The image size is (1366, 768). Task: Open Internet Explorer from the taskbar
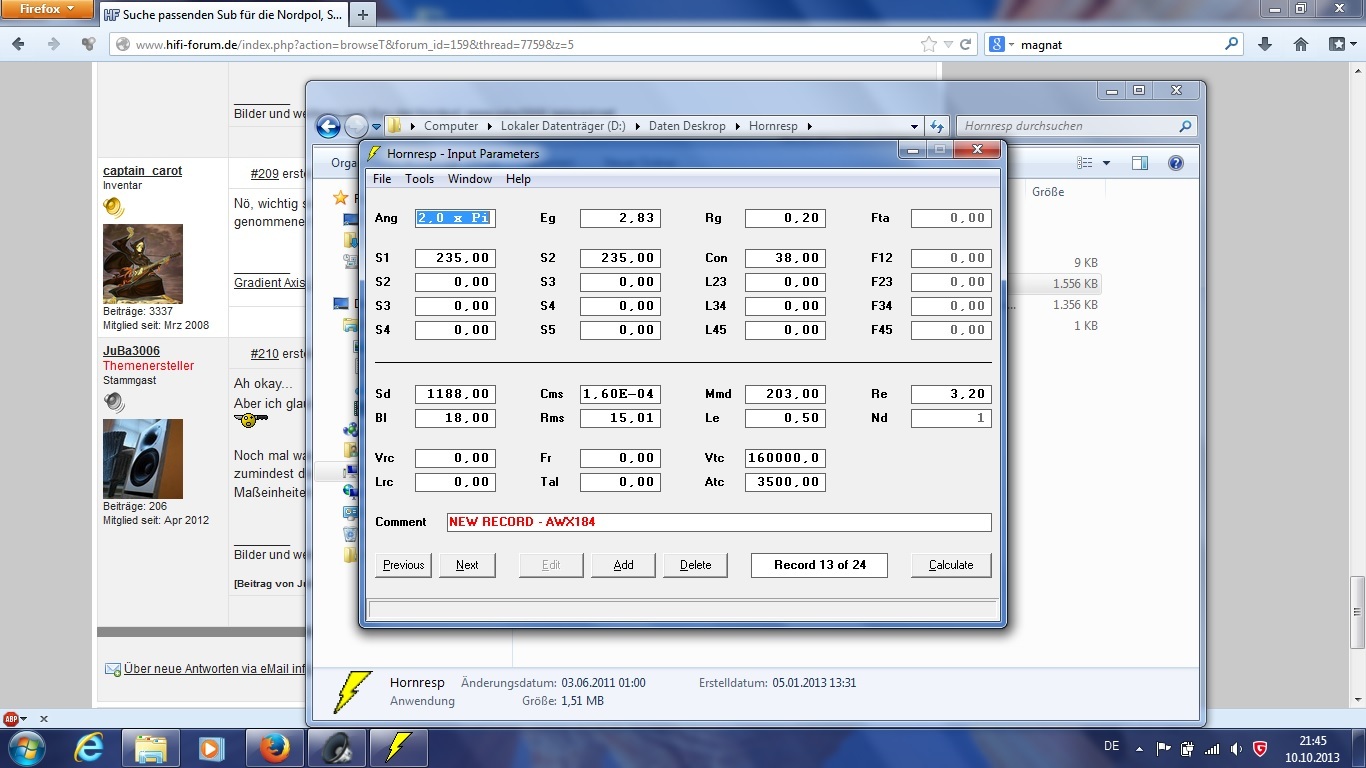[89, 748]
